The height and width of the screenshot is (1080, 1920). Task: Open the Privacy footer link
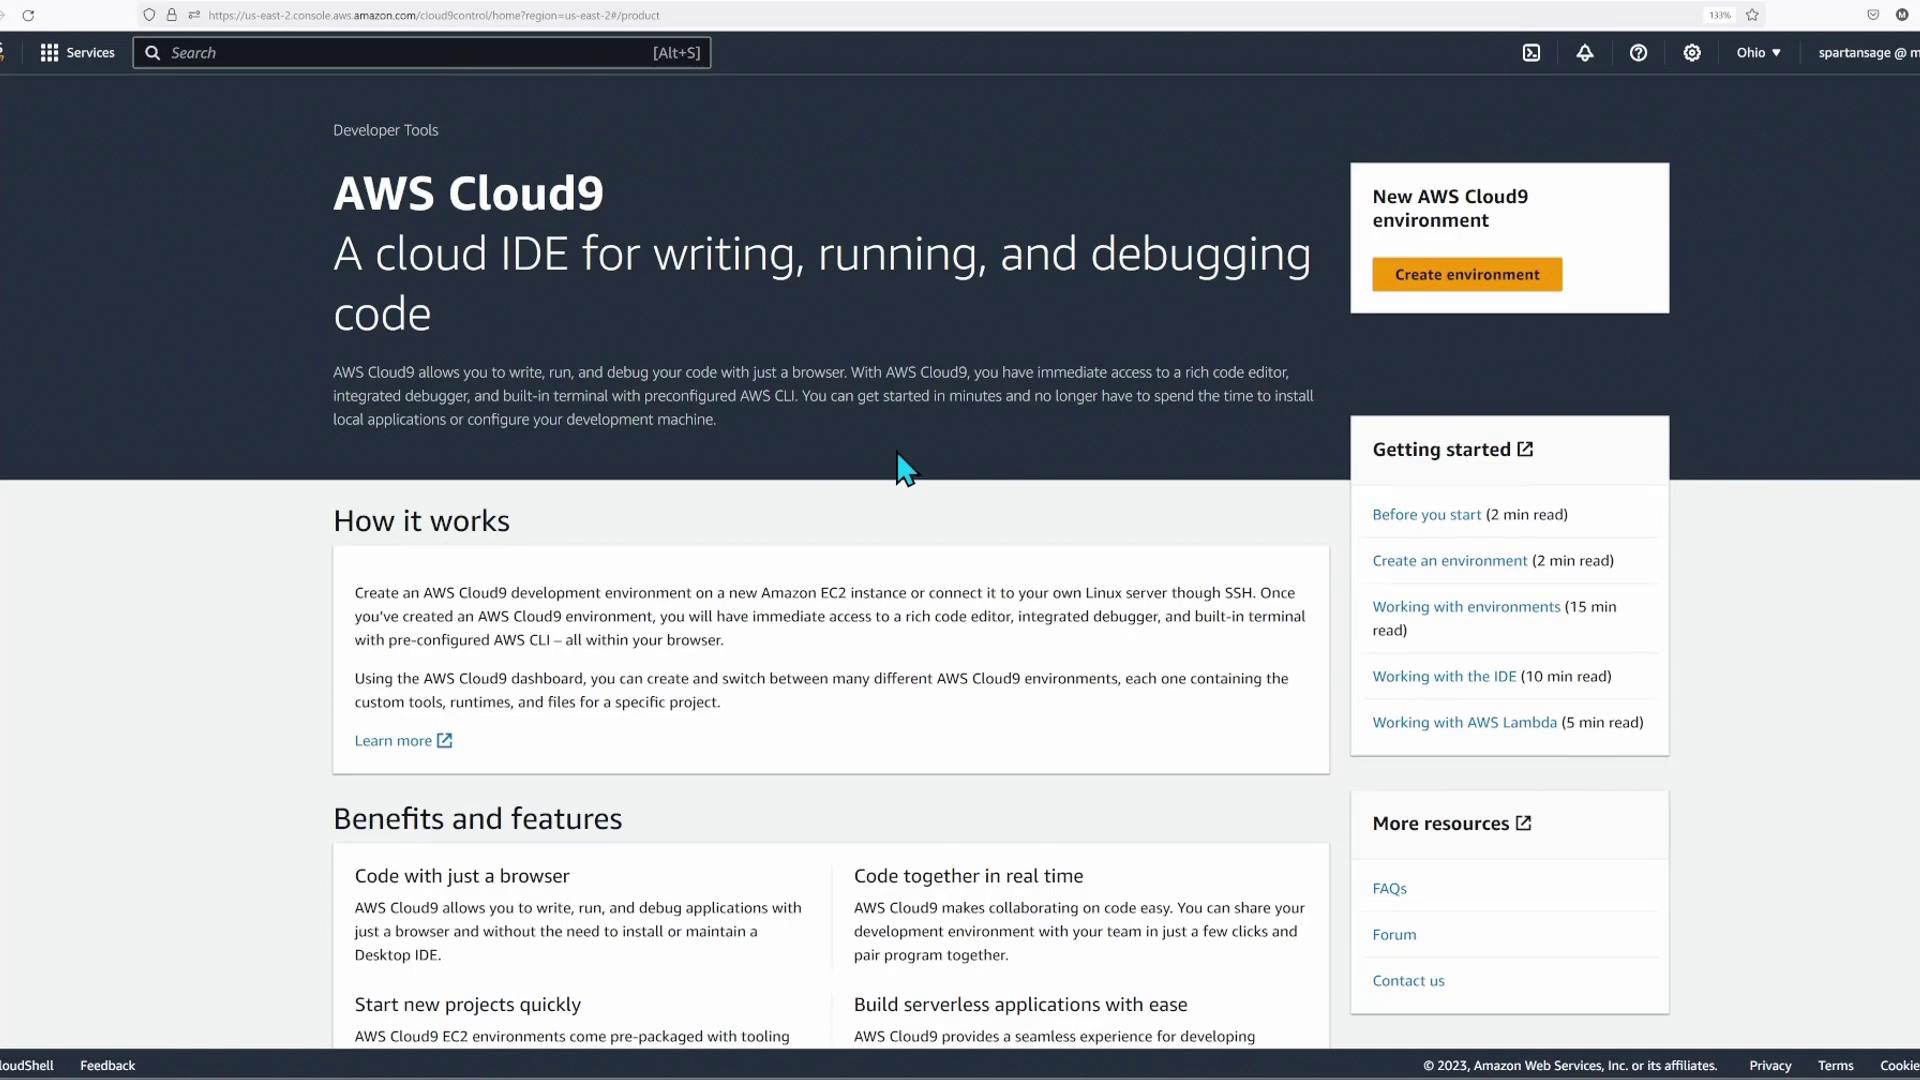(1770, 1066)
